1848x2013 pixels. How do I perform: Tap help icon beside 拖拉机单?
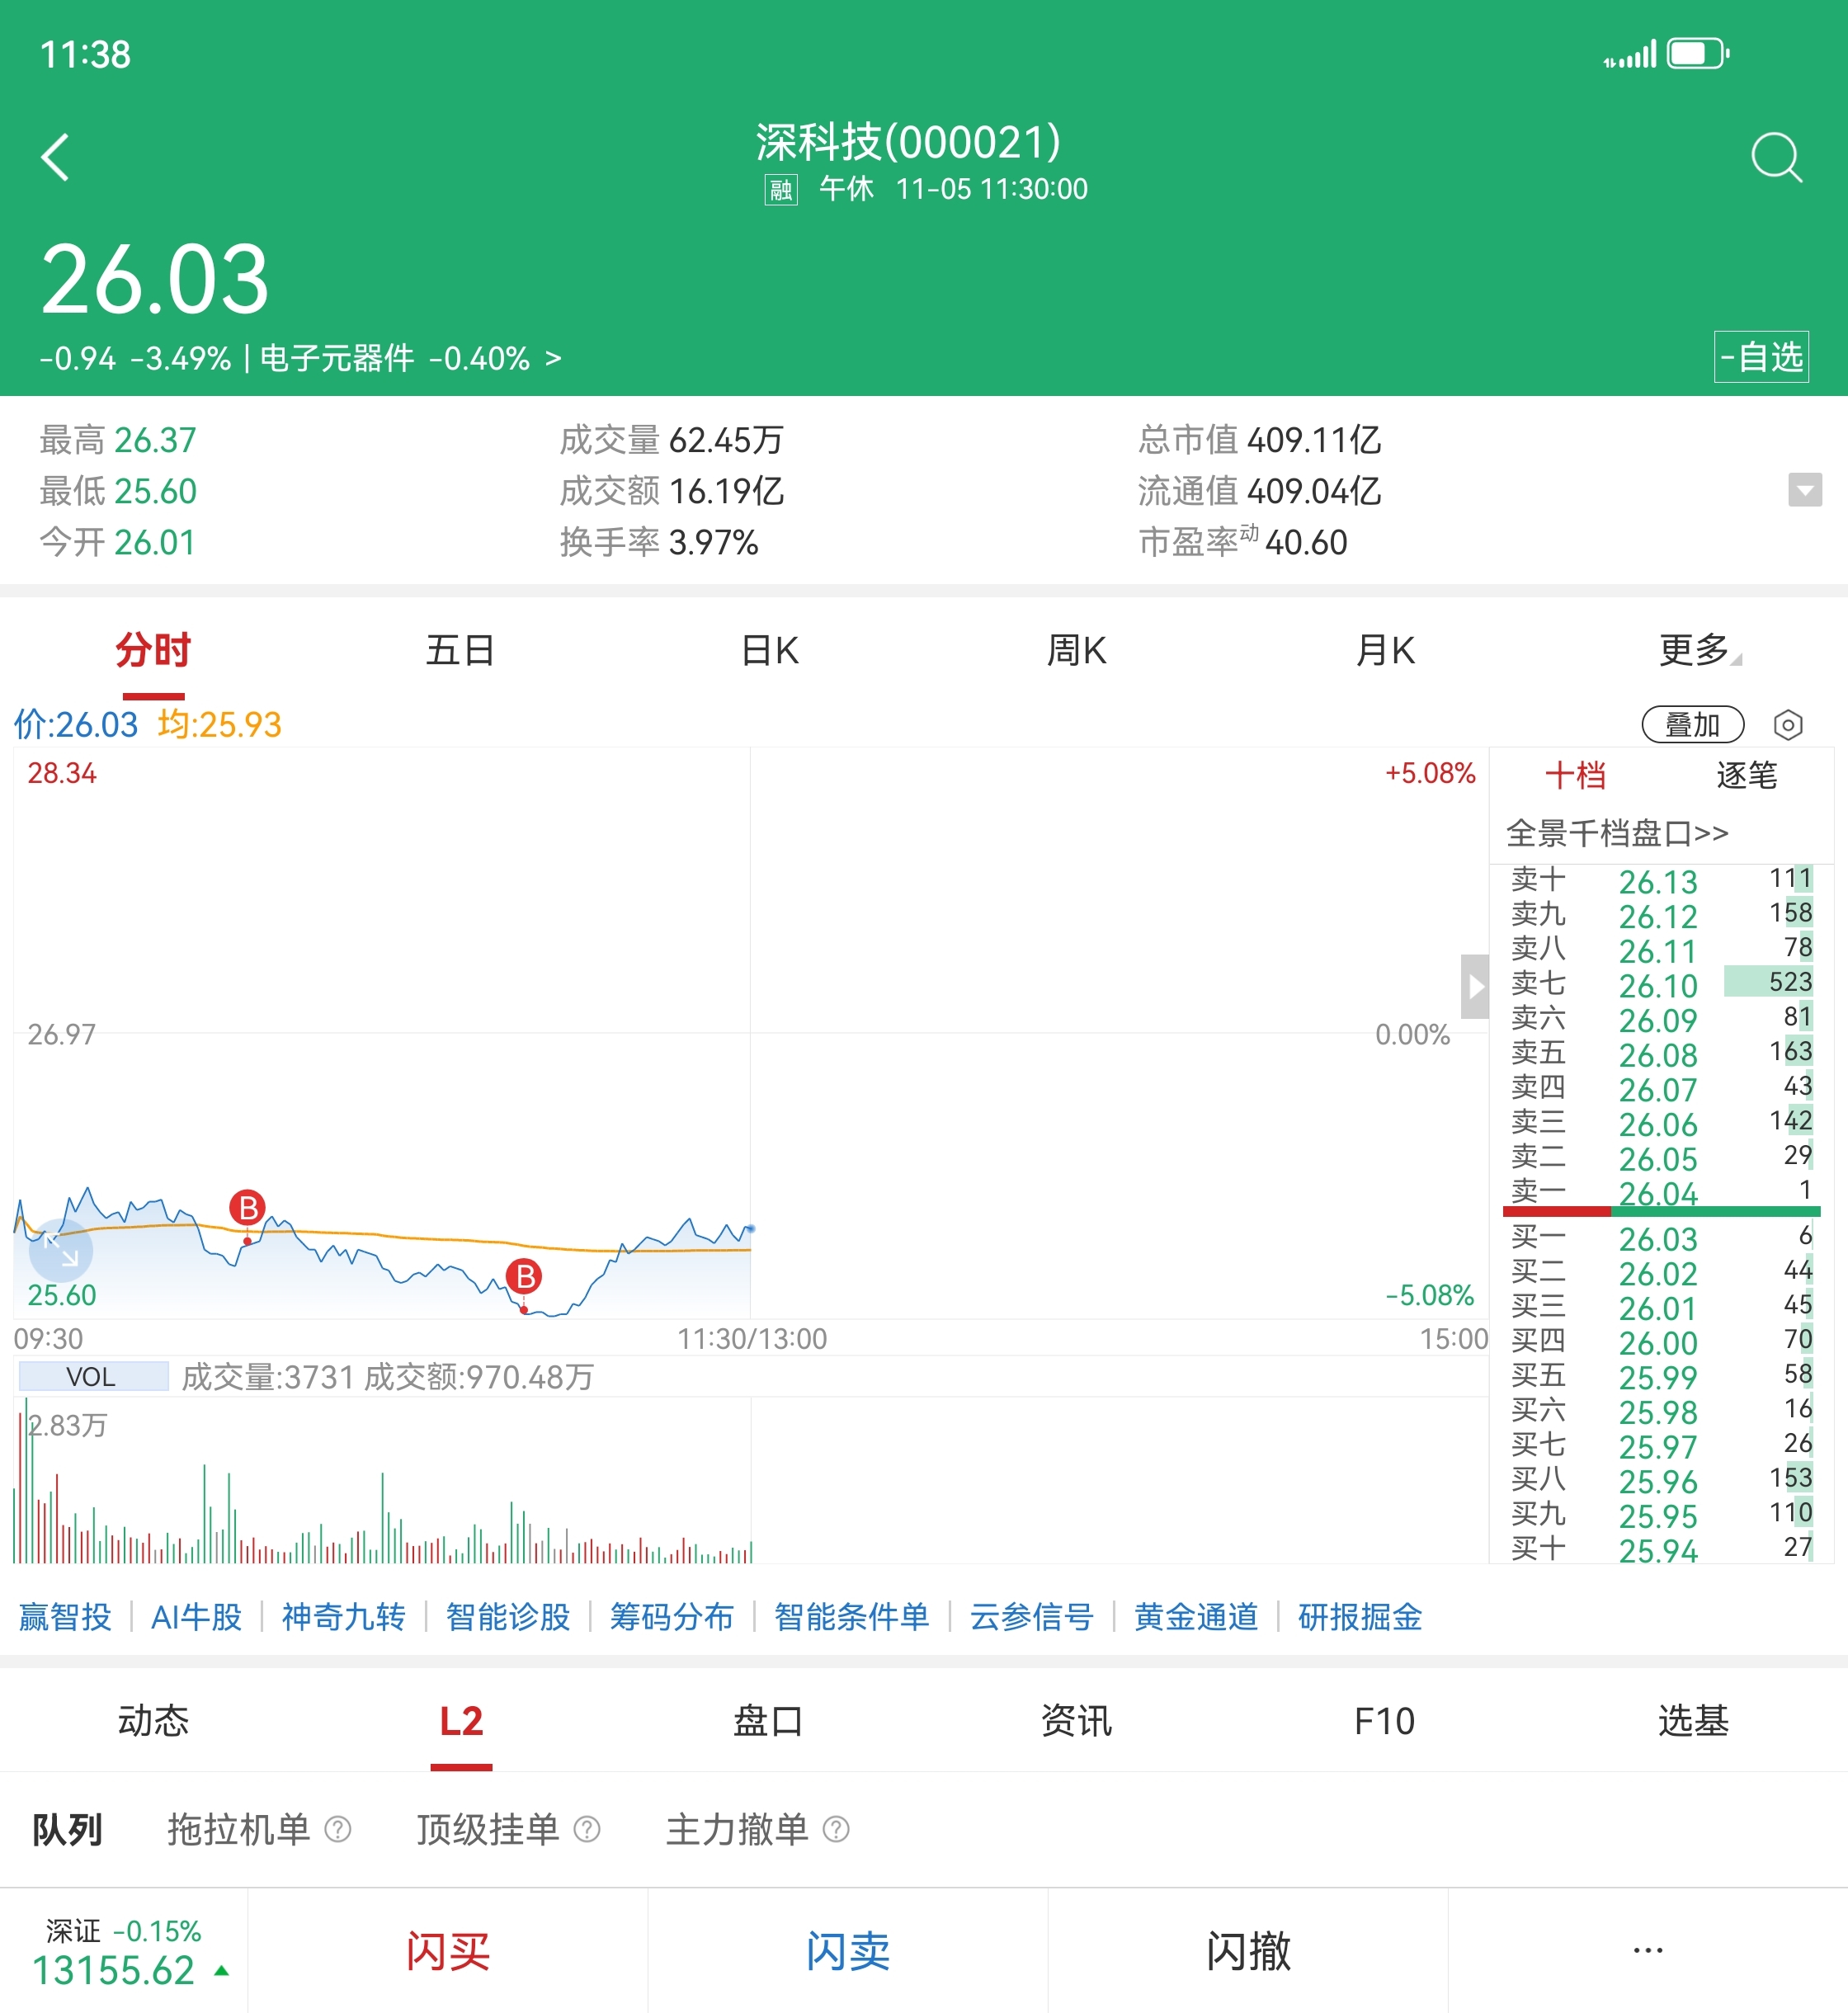(x=338, y=1829)
